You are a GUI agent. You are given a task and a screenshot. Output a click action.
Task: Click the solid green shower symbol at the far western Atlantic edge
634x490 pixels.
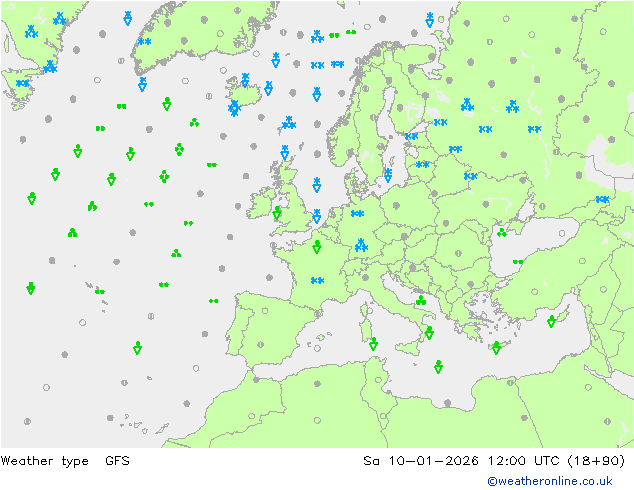[31, 288]
